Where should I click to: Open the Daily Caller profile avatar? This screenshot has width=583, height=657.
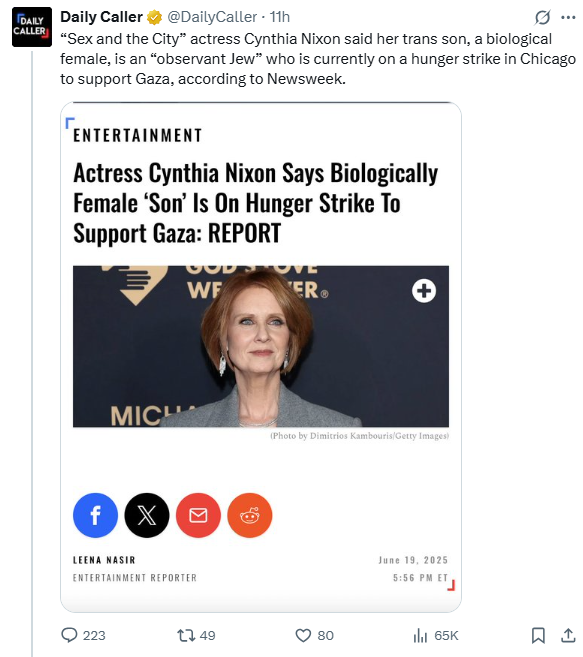[x=32, y=27]
